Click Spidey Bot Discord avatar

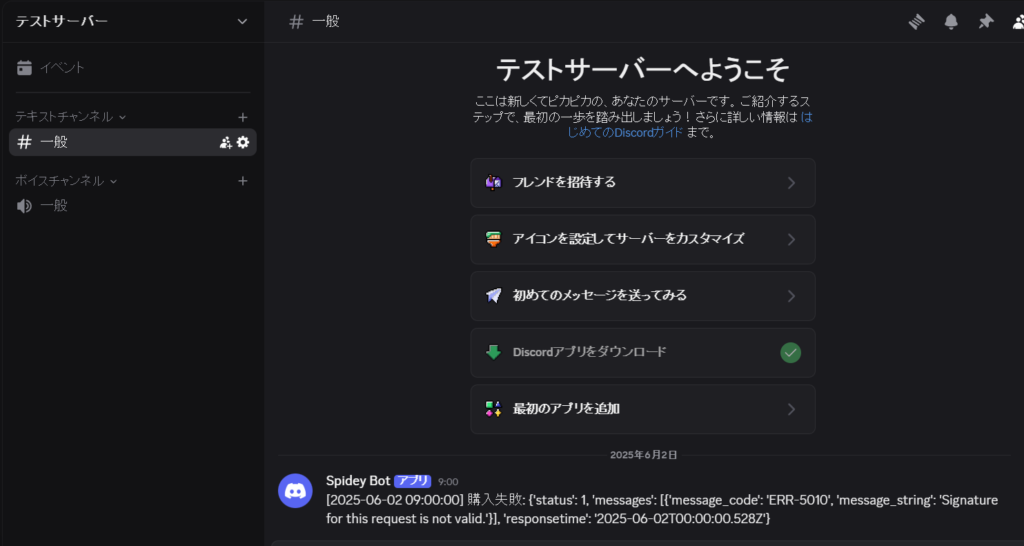pyautogui.click(x=295, y=490)
